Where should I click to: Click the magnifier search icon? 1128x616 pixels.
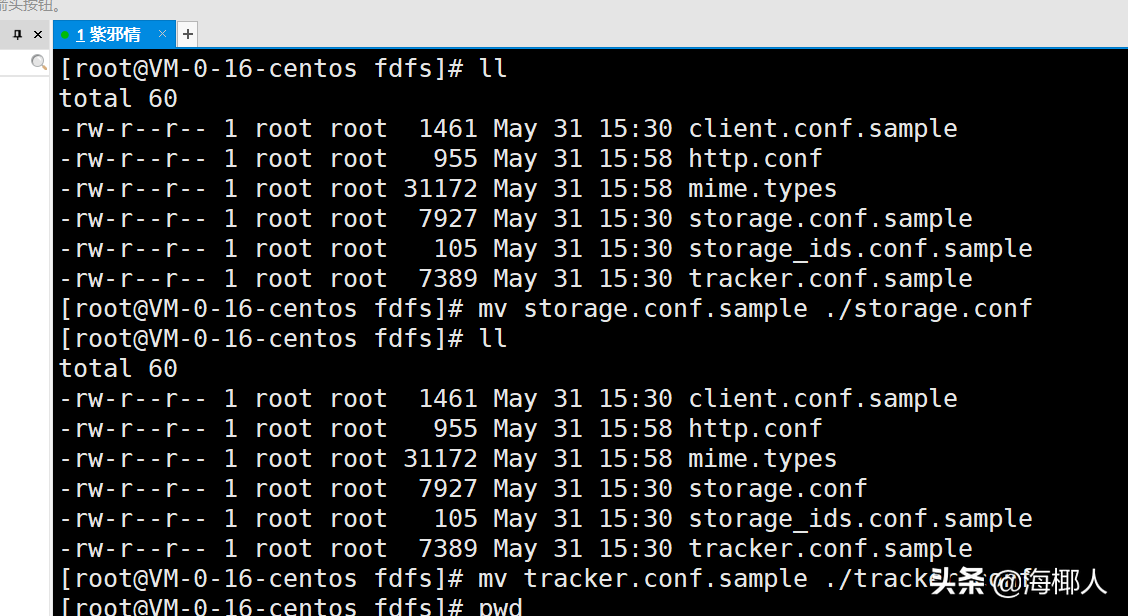tap(39, 63)
